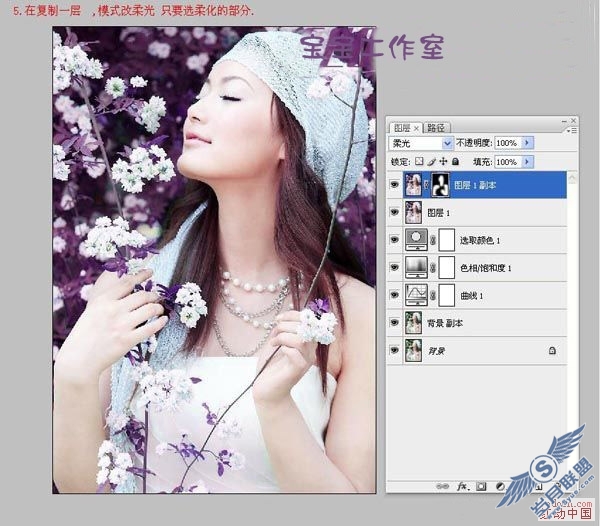Click chain link on 曲线 1 layer
The height and width of the screenshot is (526, 600).
[x=433, y=295]
